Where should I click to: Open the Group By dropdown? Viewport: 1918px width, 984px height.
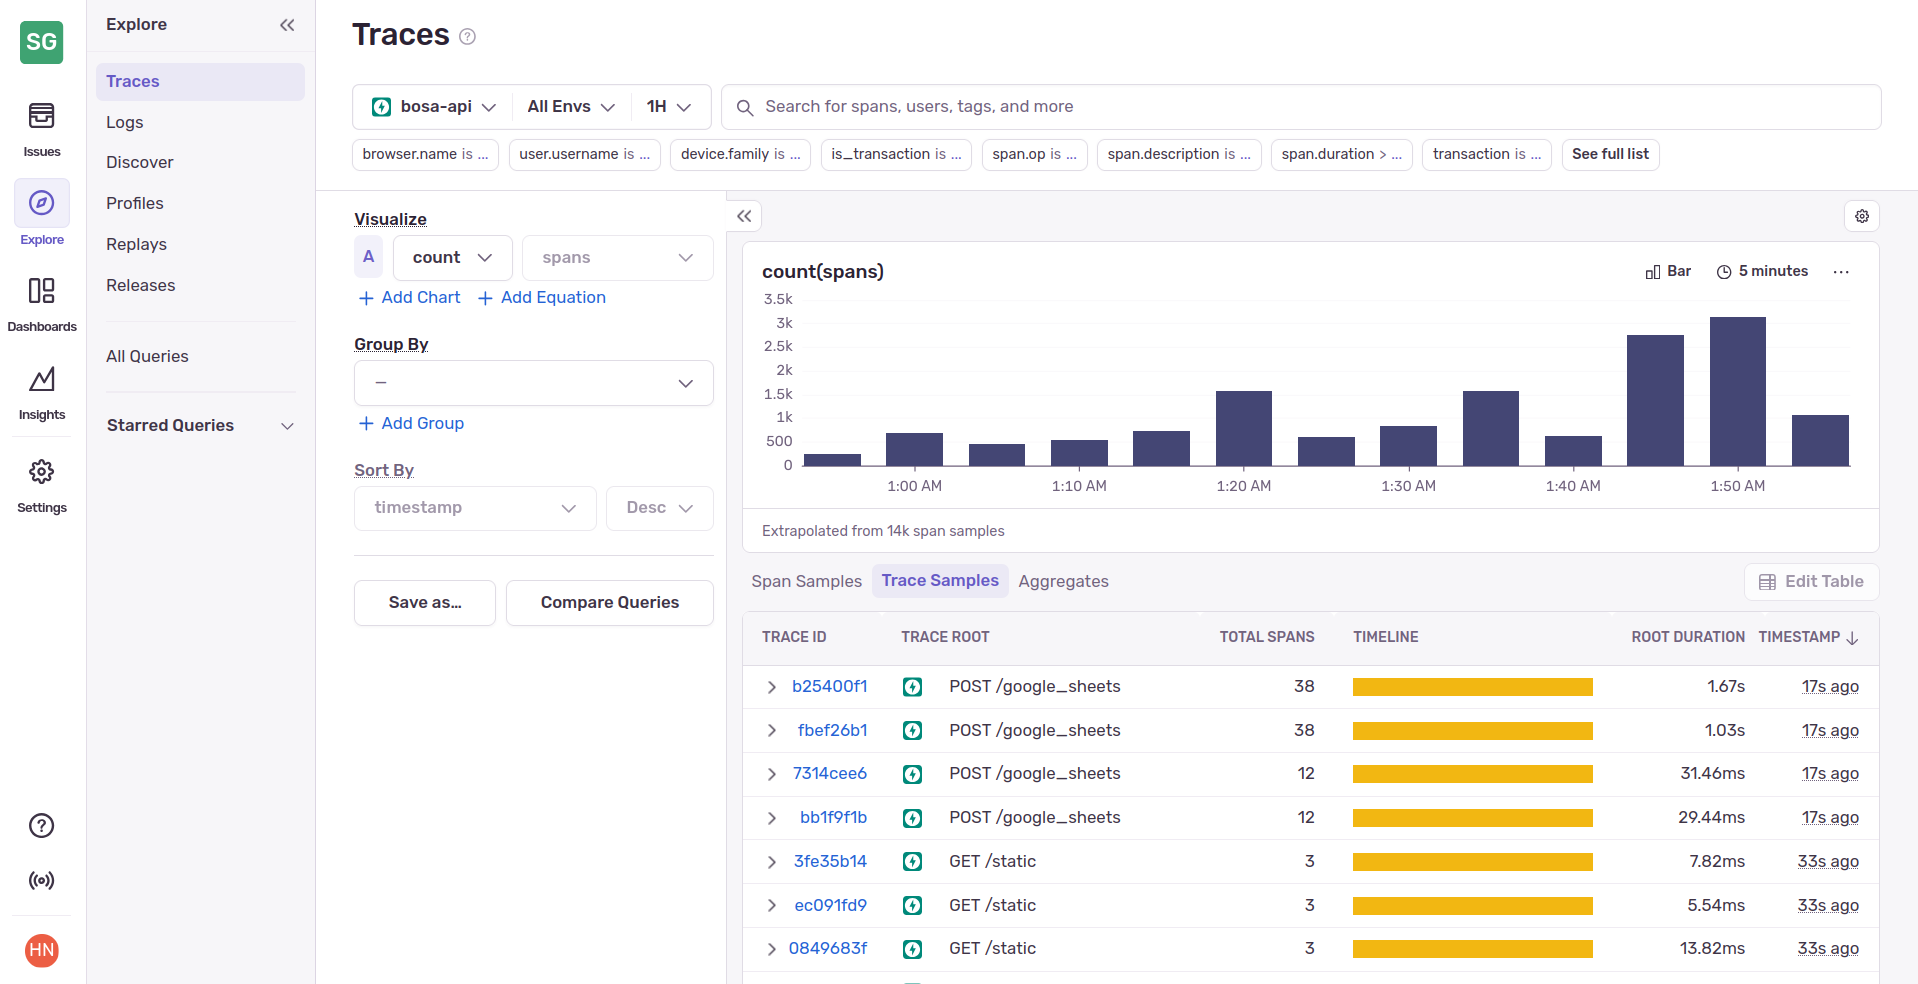click(533, 383)
